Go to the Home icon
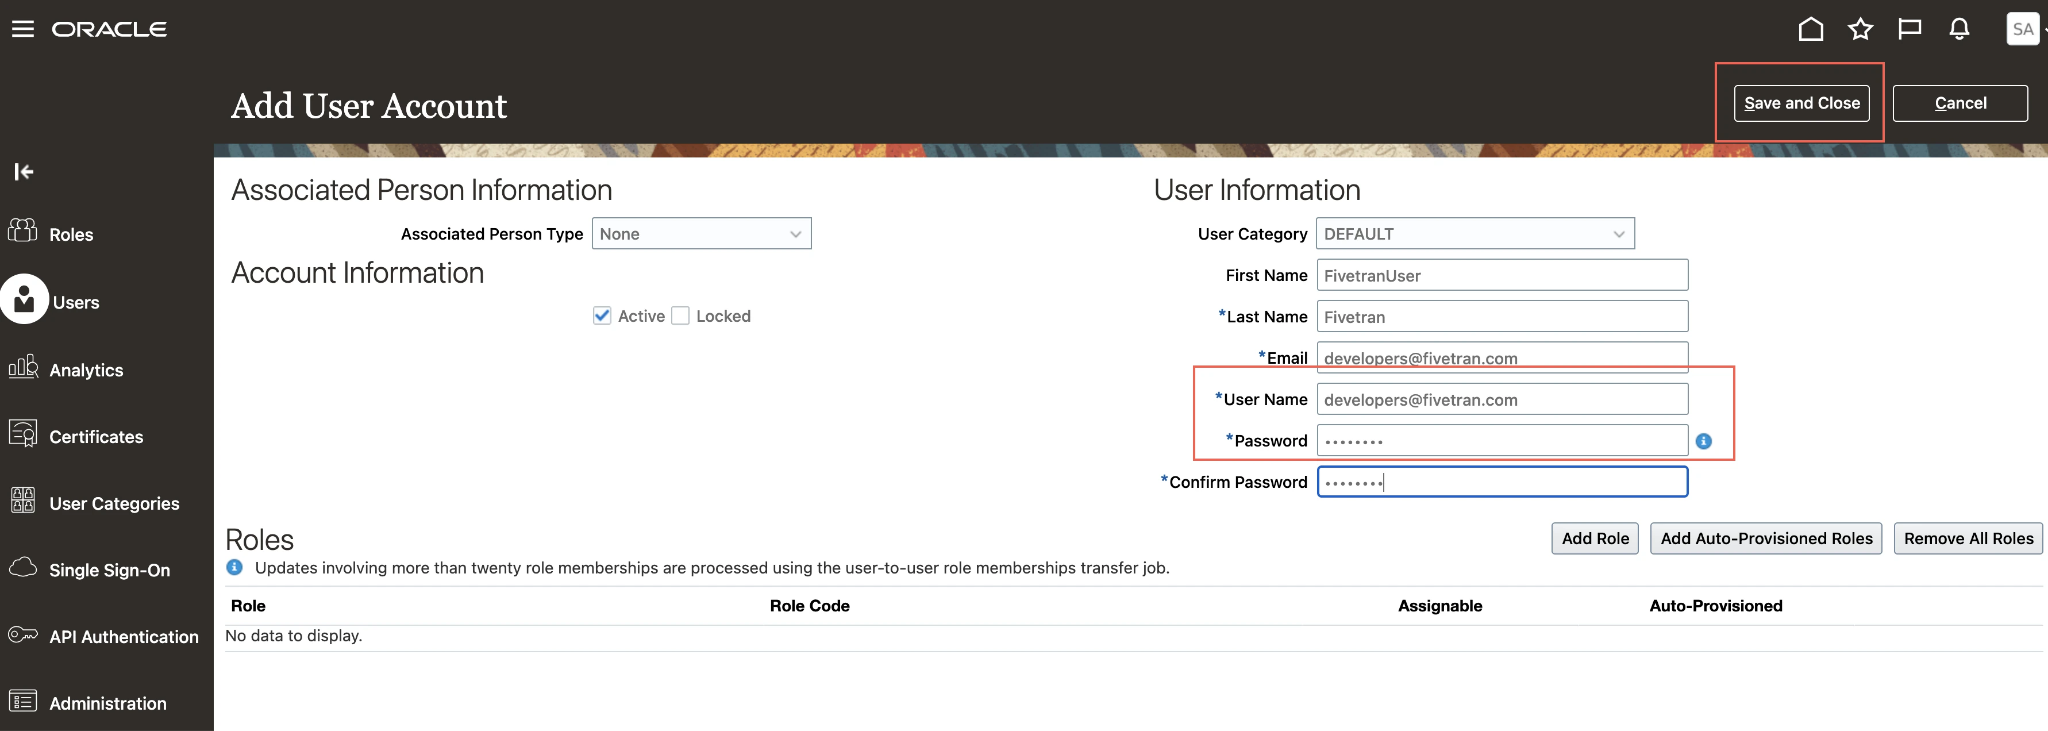This screenshot has width=2048, height=731. coord(1810,29)
